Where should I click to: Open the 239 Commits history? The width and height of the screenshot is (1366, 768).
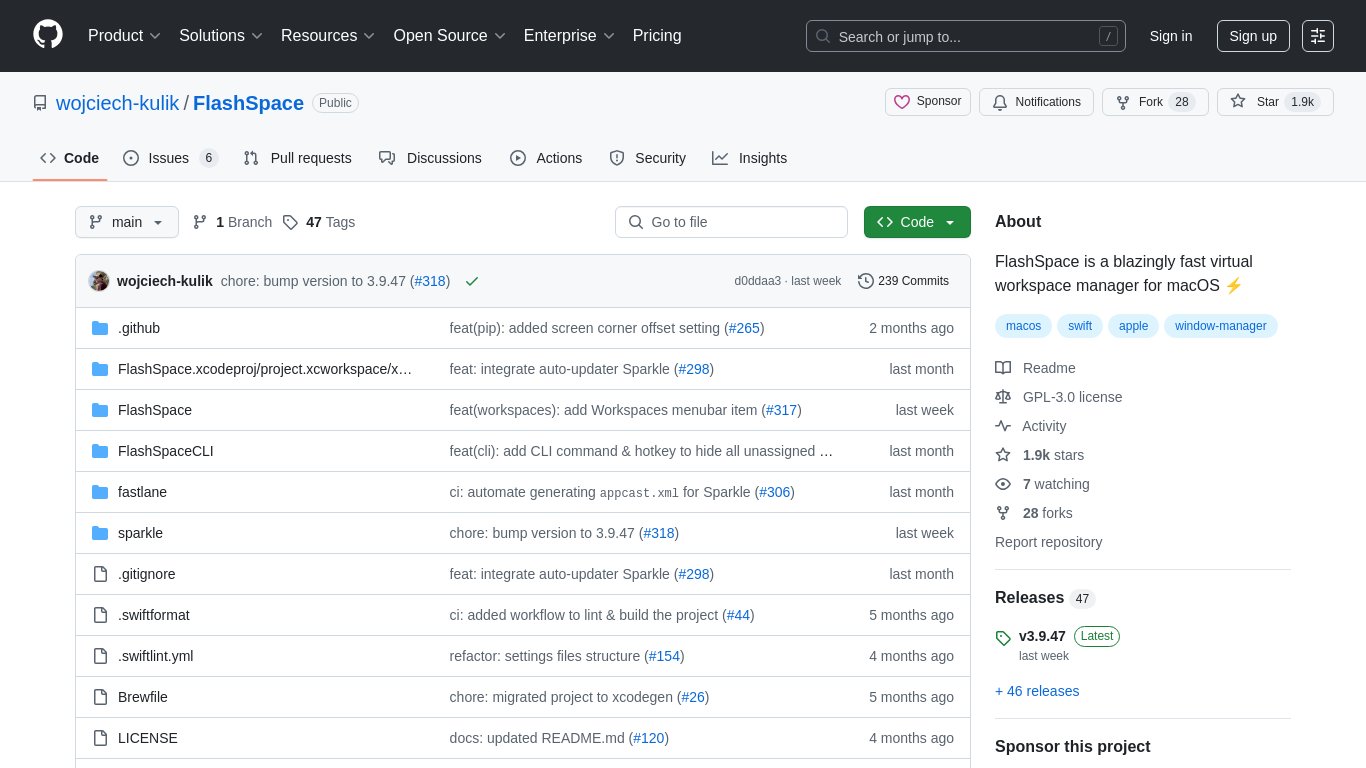pos(903,281)
